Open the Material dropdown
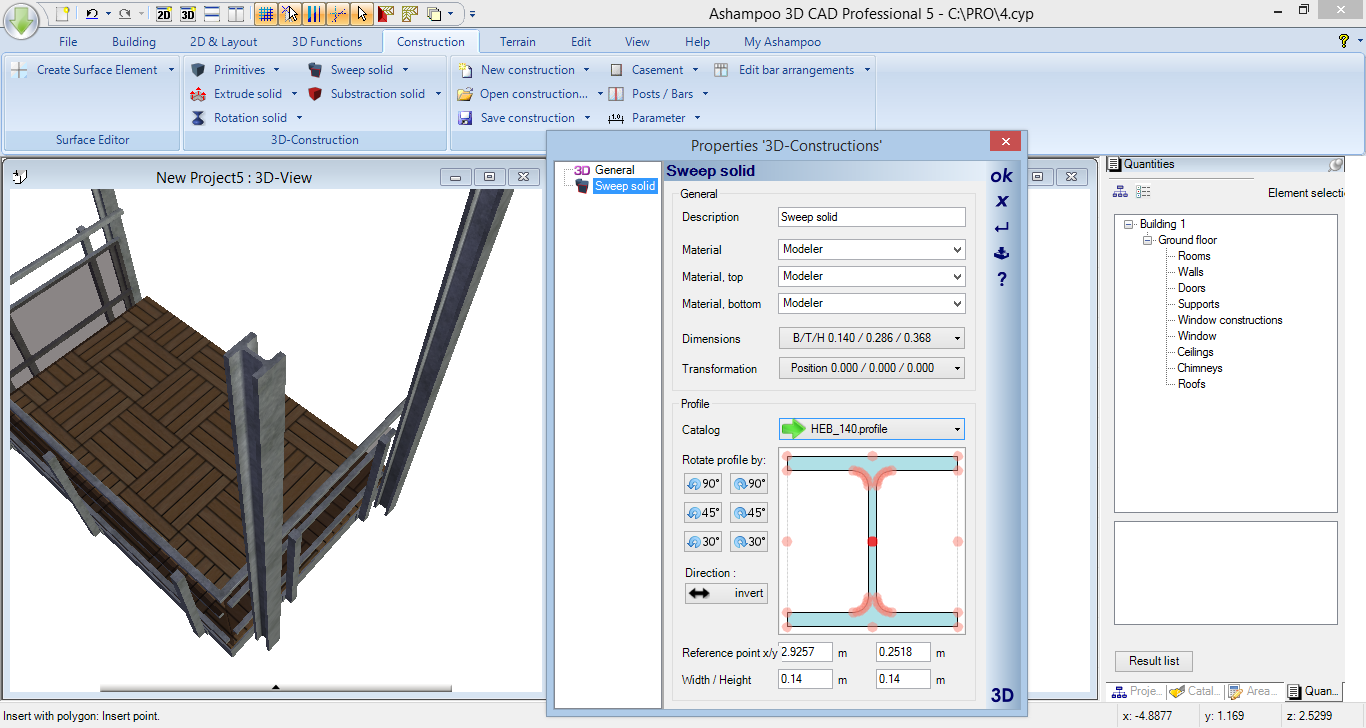The width and height of the screenshot is (1366, 728). (x=871, y=250)
